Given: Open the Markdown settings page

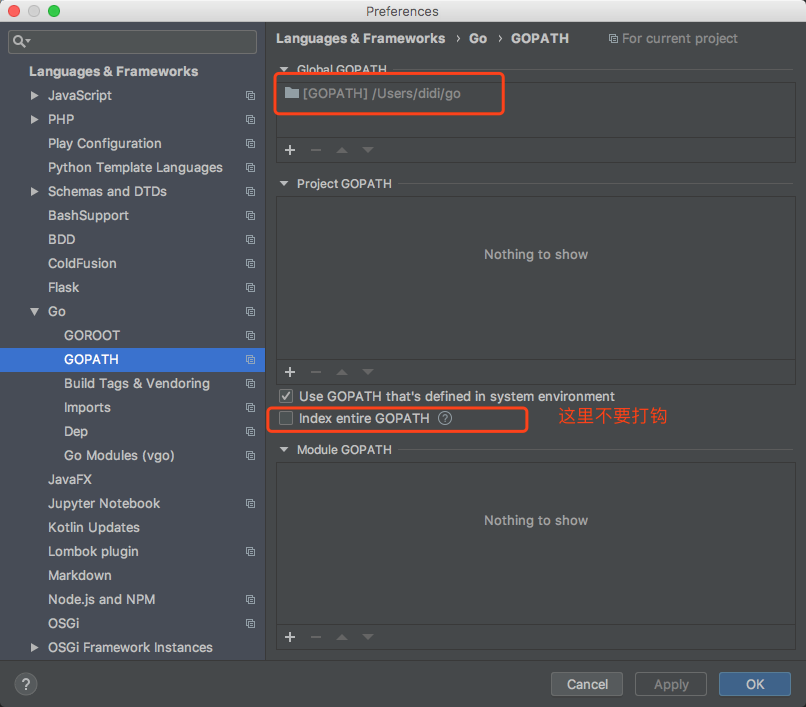Looking at the screenshot, I should coord(80,575).
